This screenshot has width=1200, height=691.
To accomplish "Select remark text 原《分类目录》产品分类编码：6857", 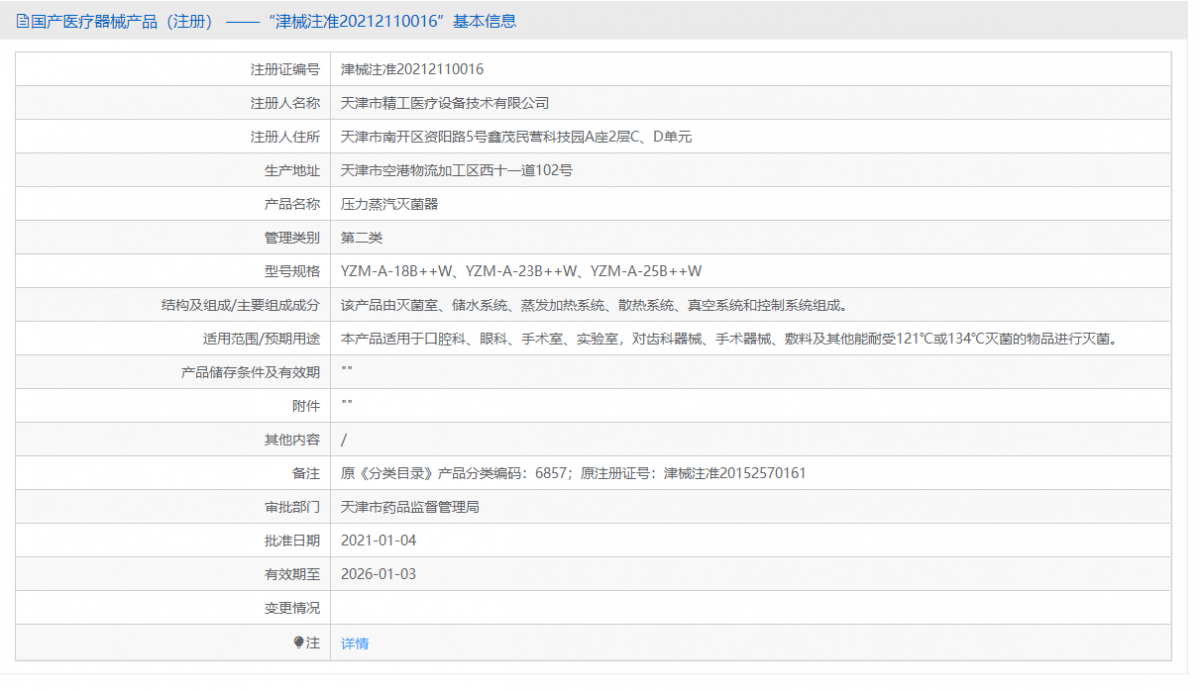I will (455, 474).
